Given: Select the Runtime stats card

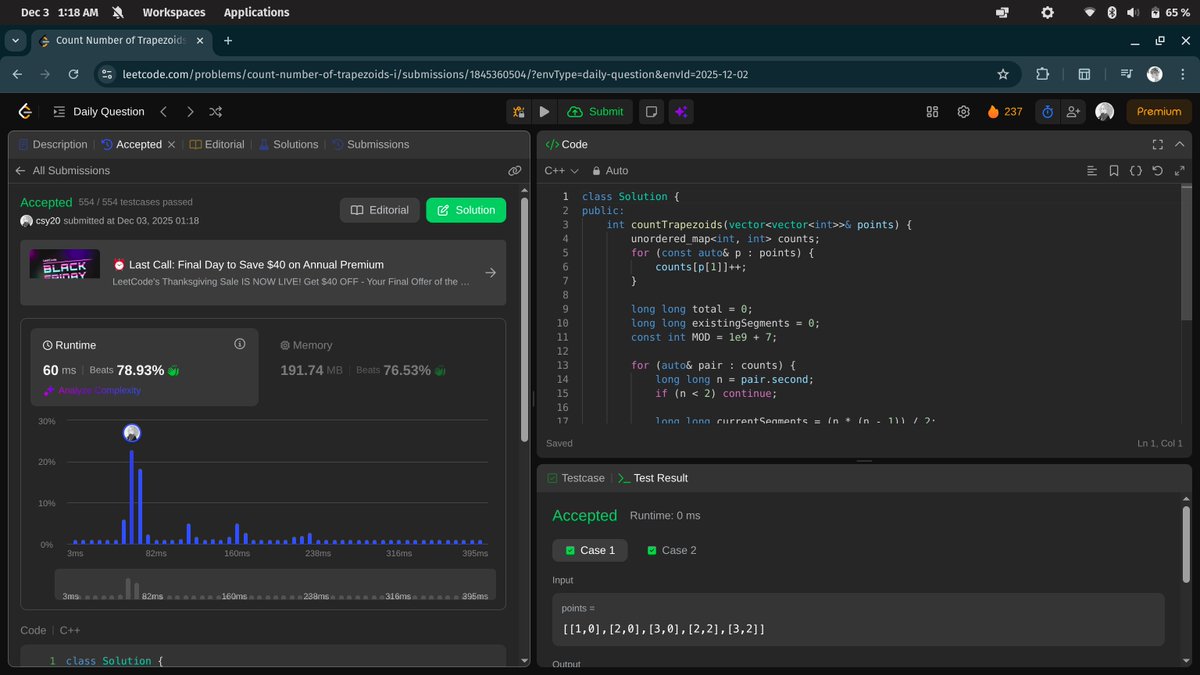Looking at the screenshot, I should click(x=144, y=367).
